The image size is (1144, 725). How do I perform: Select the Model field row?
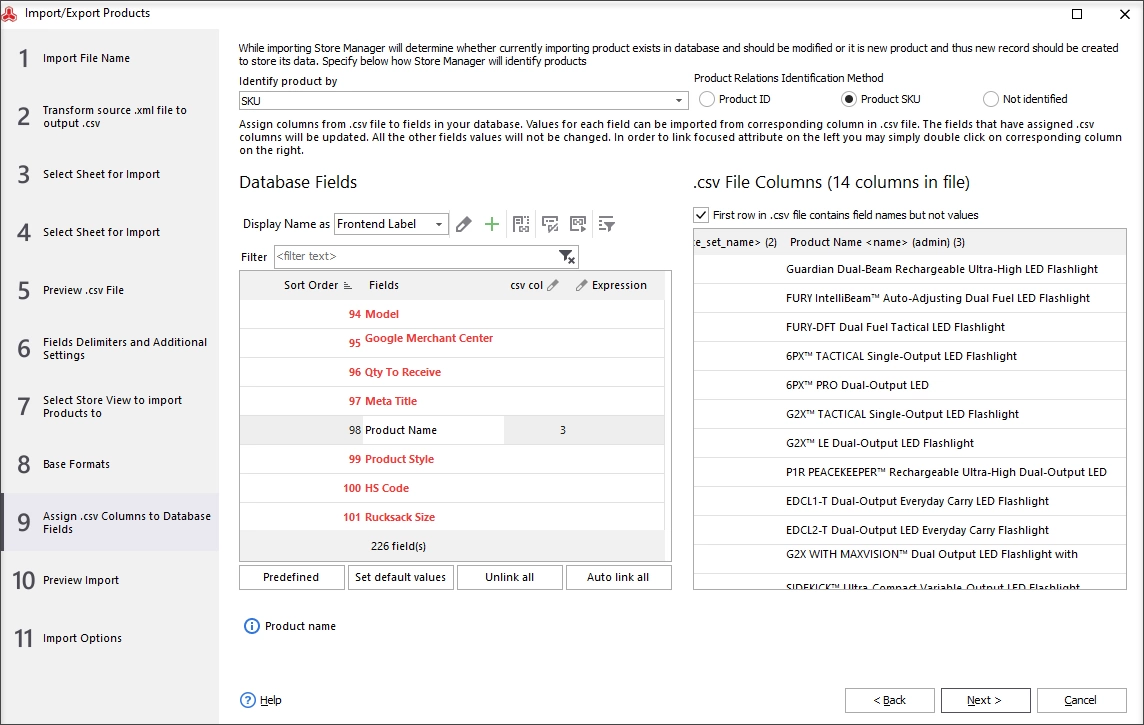point(452,314)
